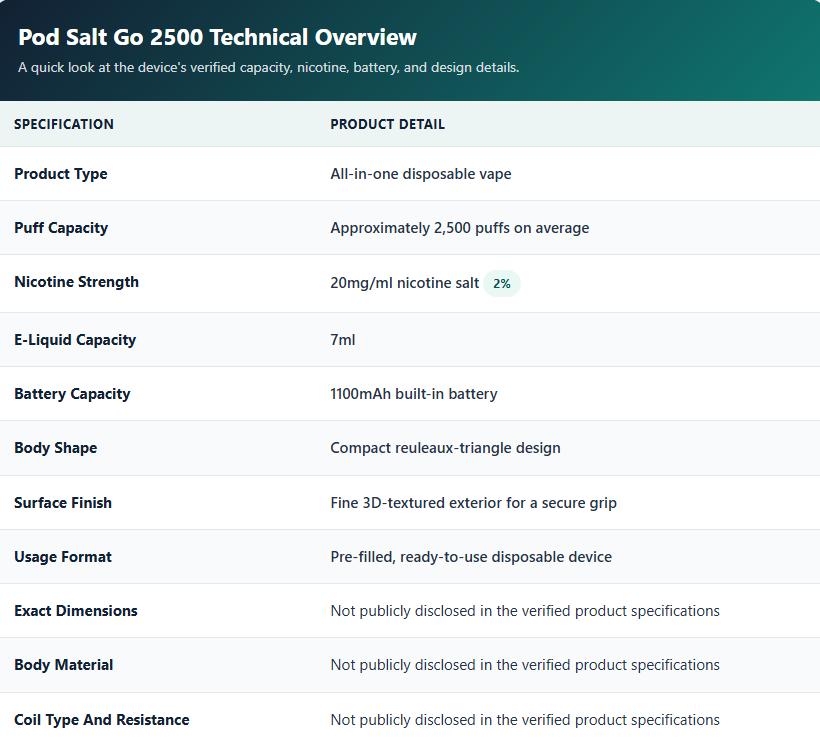This screenshot has width=820, height=745.
Task: Click the PRODUCT DETAIL column header
Action: click(x=388, y=124)
